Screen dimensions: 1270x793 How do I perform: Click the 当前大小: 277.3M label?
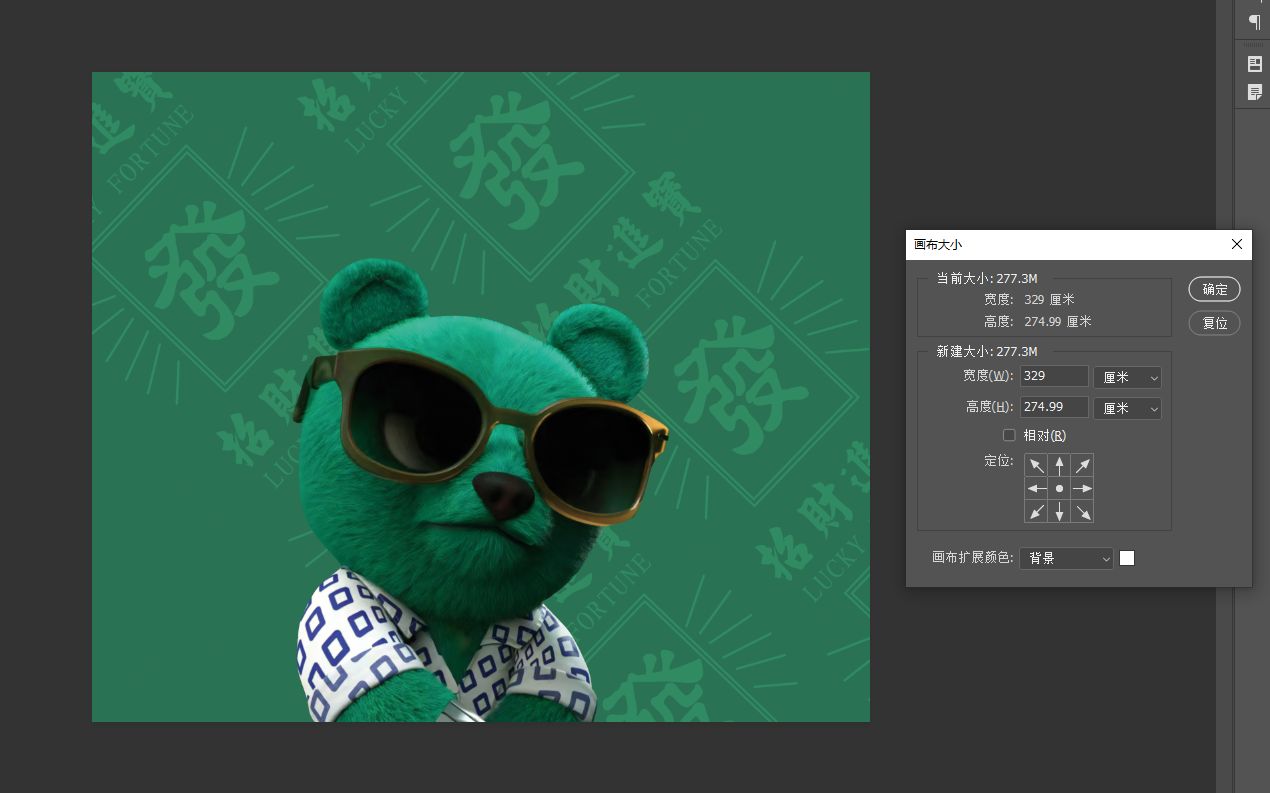tap(987, 278)
